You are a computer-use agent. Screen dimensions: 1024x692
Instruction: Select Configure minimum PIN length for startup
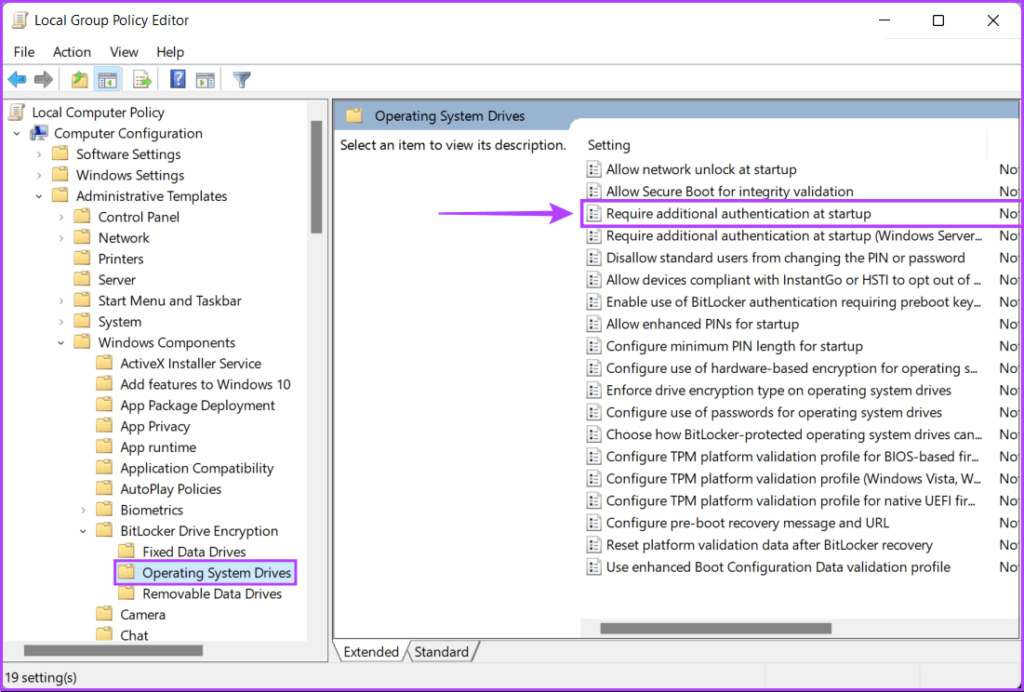point(734,346)
